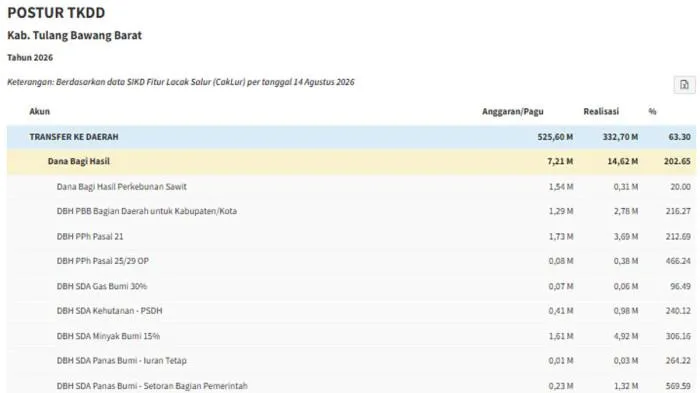This screenshot has width=700, height=393.
Task: Select the Dana Bagi Hasil row label
Action: 79,161
